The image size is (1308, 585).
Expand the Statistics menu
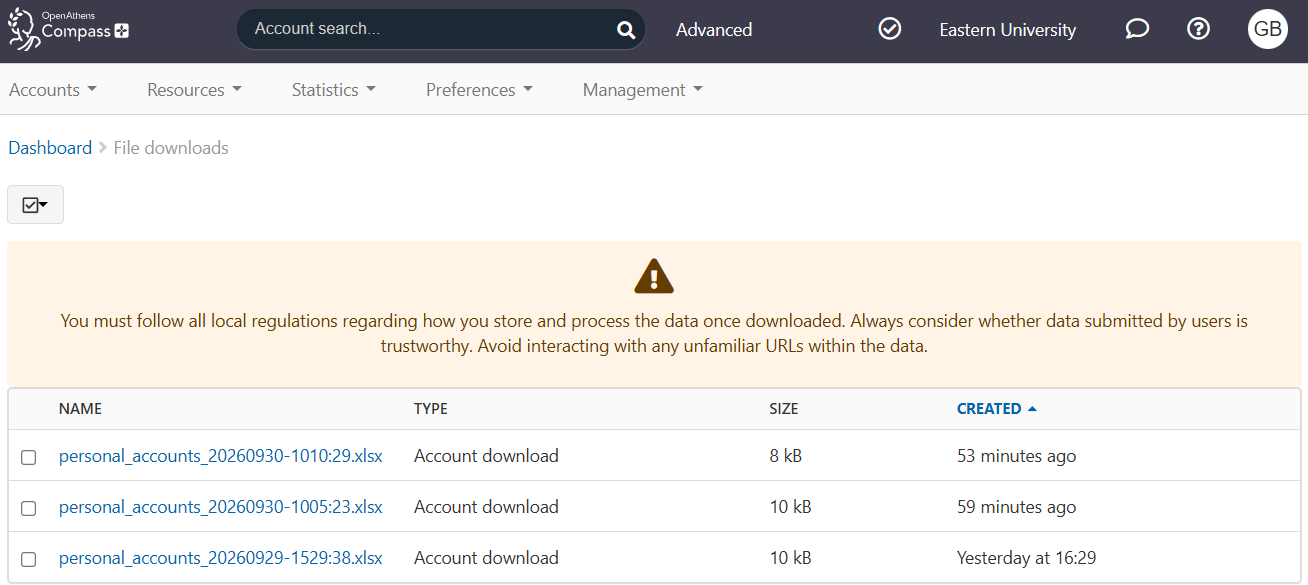click(x=333, y=90)
